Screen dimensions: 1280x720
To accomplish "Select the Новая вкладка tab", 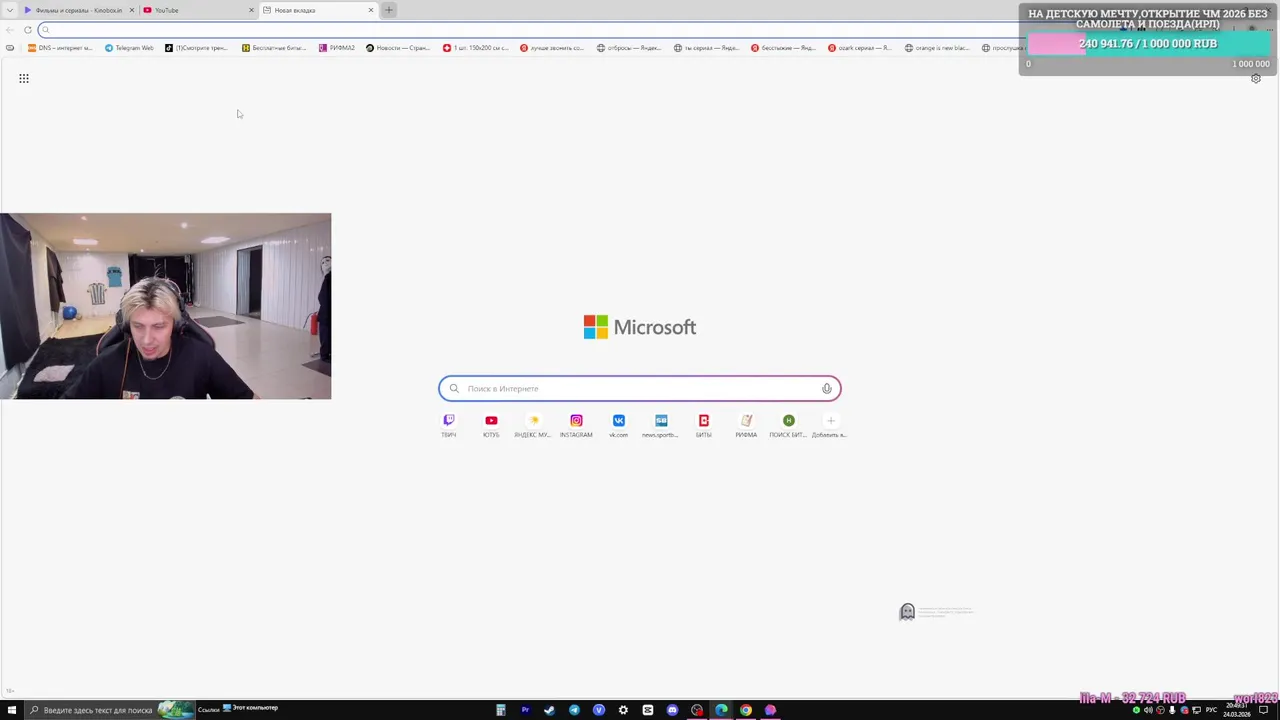I will click(318, 10).
